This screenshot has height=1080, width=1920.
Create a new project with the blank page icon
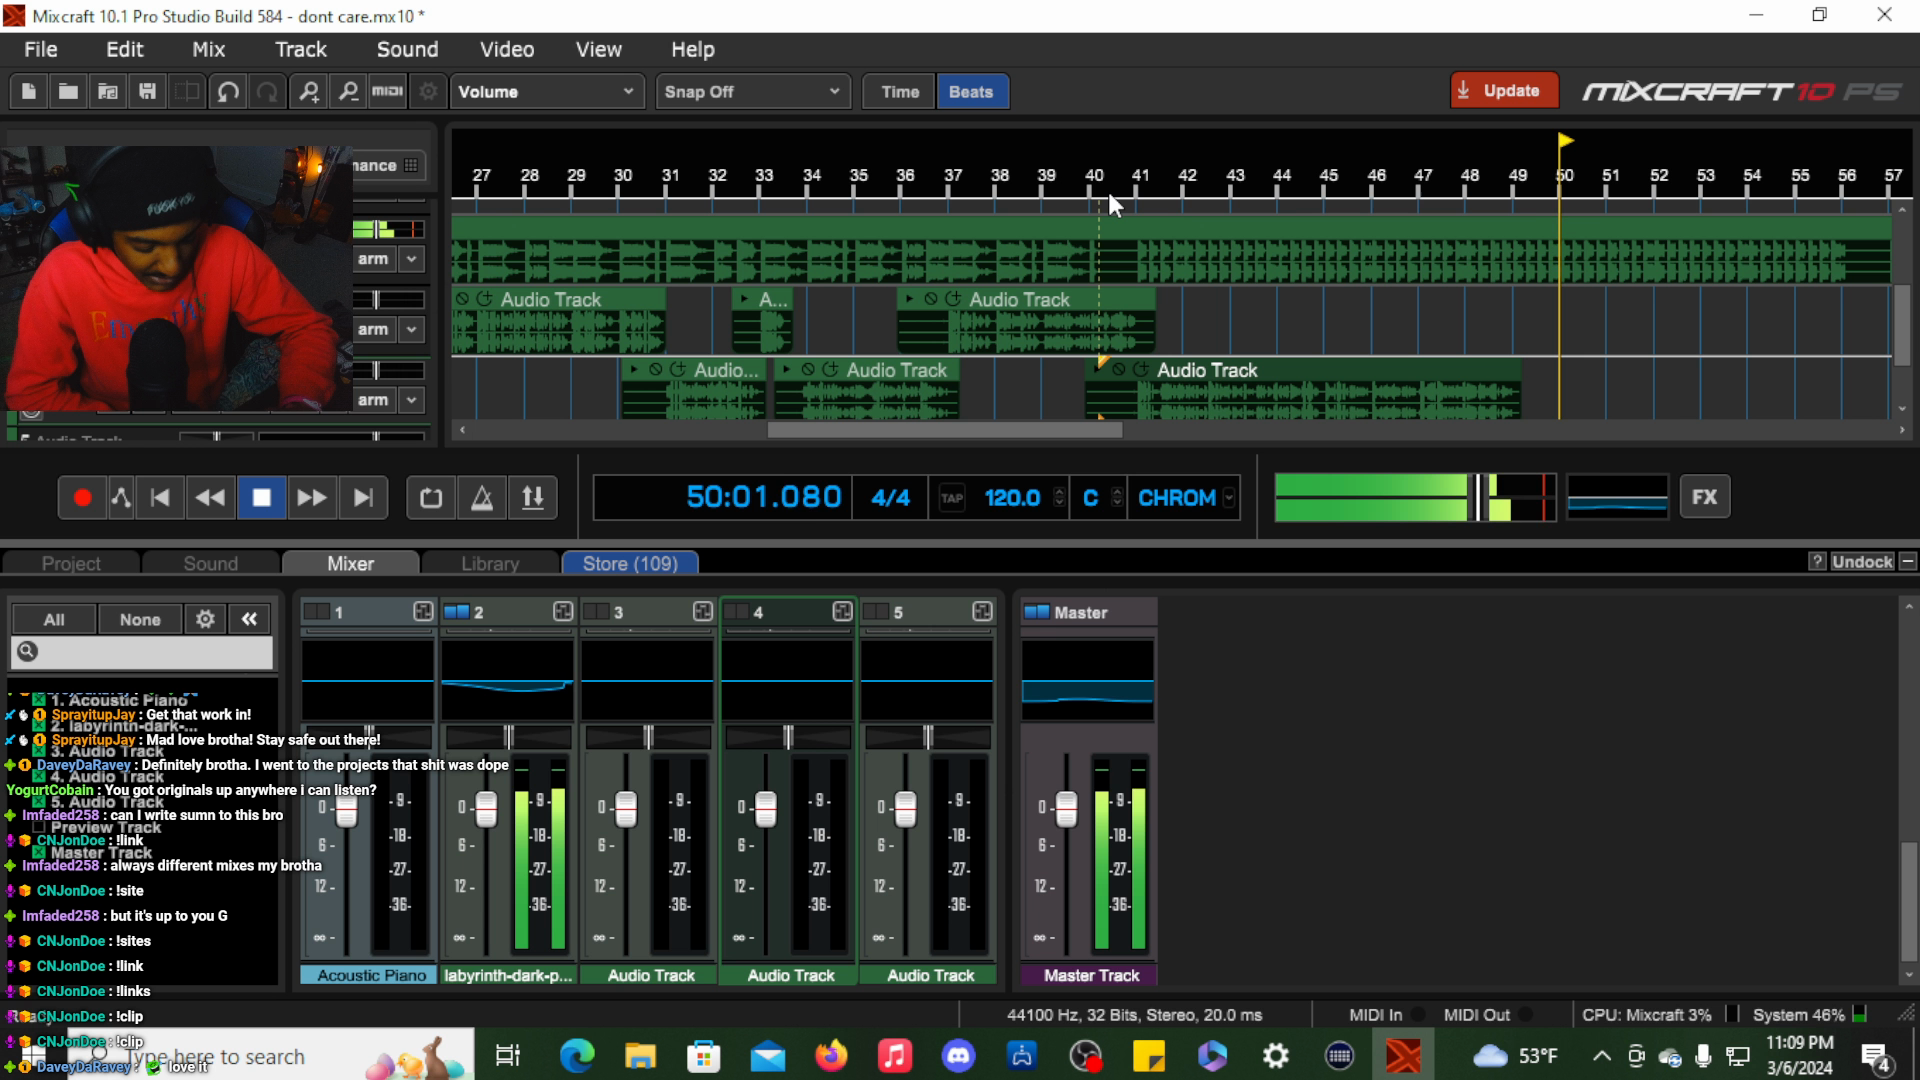pos(29,92)
